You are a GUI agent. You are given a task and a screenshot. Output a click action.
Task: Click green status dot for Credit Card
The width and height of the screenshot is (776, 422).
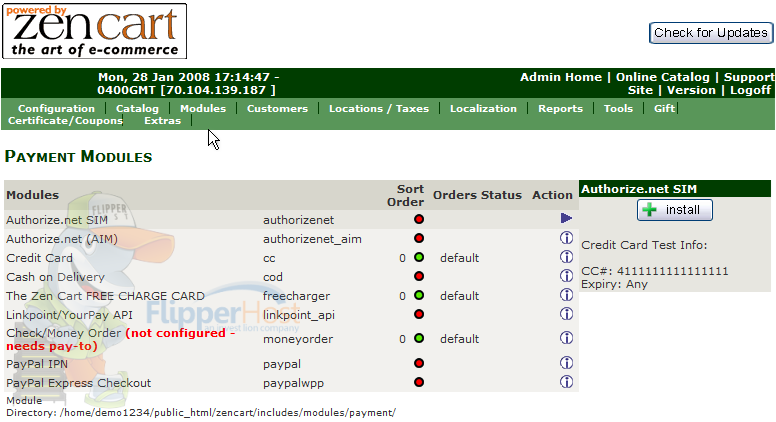[419, 257]
